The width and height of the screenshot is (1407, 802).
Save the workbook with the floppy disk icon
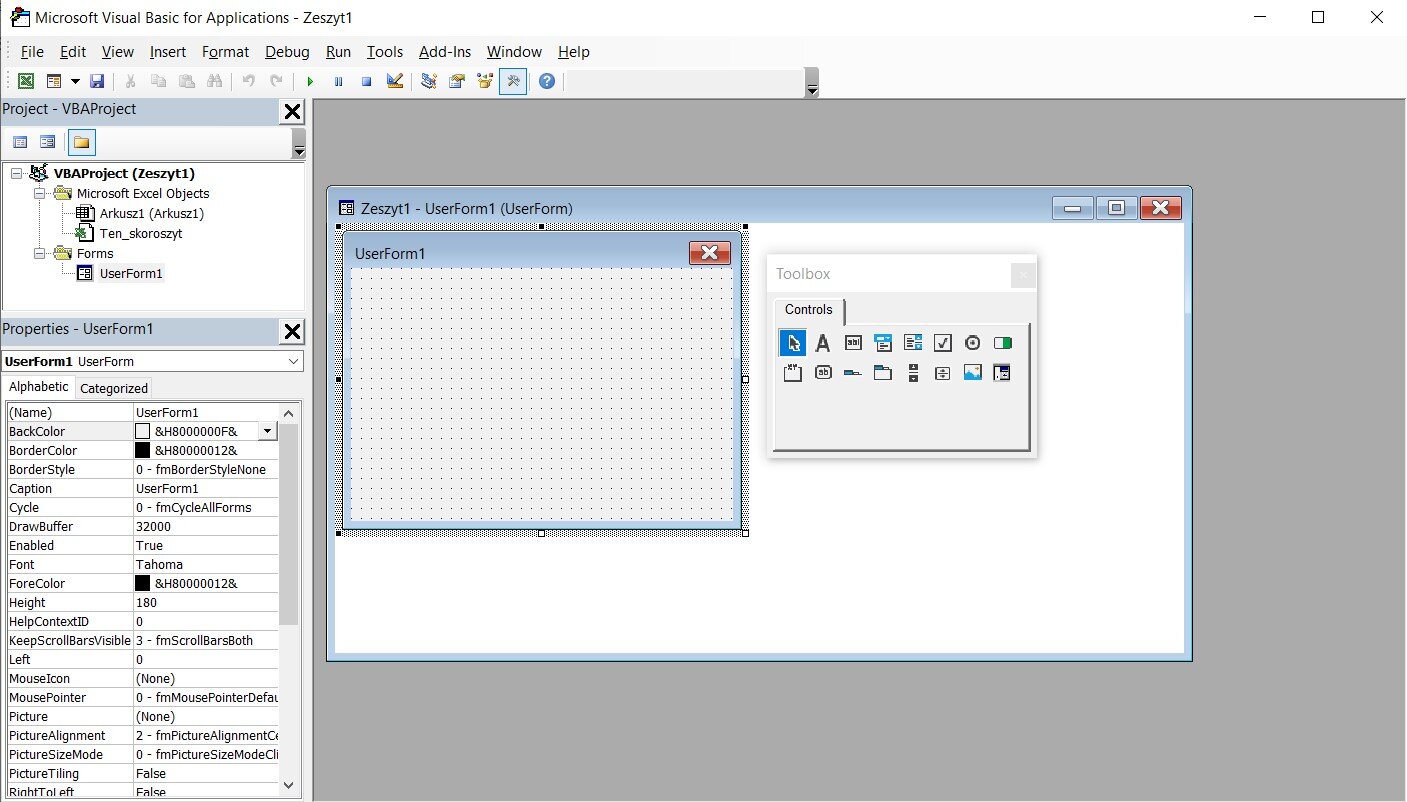click(97, 81)
